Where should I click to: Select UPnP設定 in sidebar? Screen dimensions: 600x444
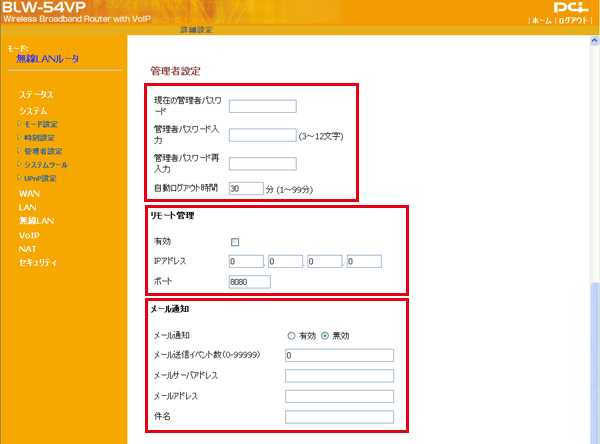click(40, 178)
